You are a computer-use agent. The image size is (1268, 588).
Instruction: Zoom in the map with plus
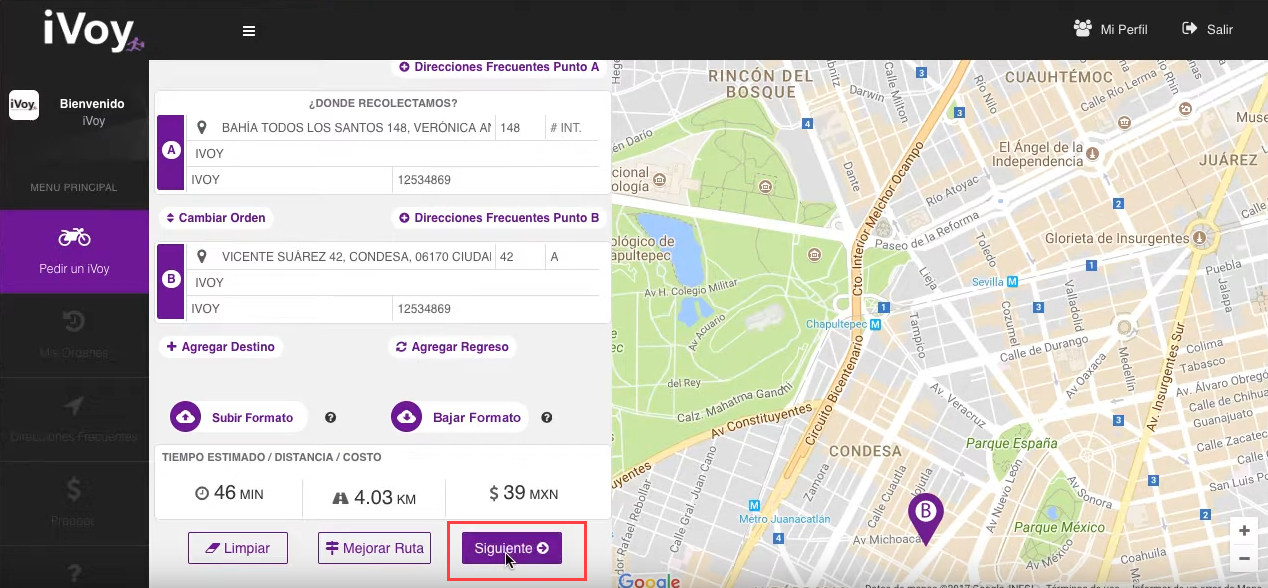pos(1244,531)
